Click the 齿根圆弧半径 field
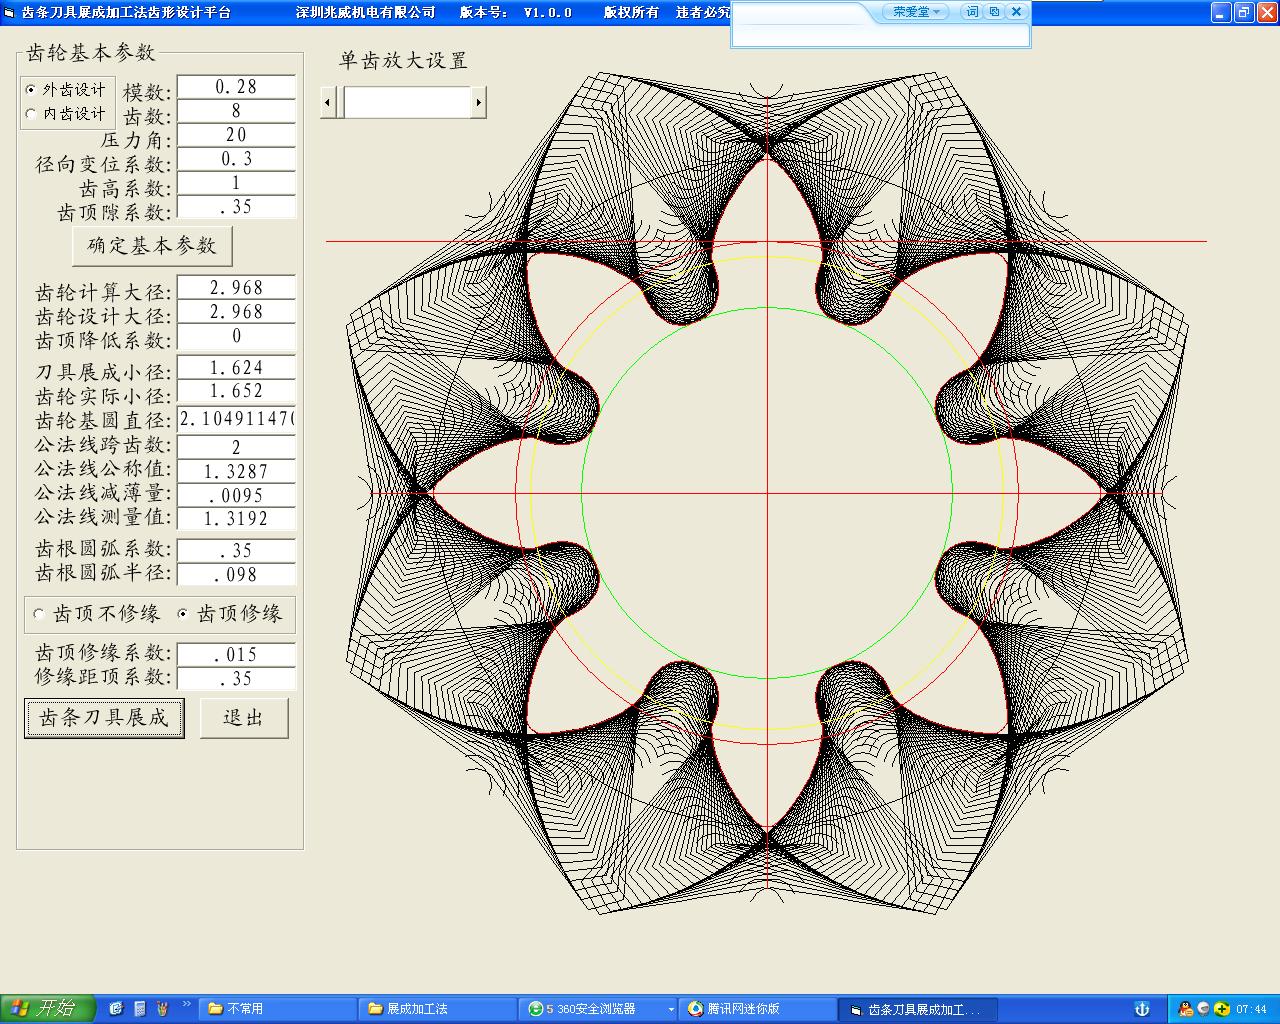The image size is (1280, 1024). click(236, 575)
